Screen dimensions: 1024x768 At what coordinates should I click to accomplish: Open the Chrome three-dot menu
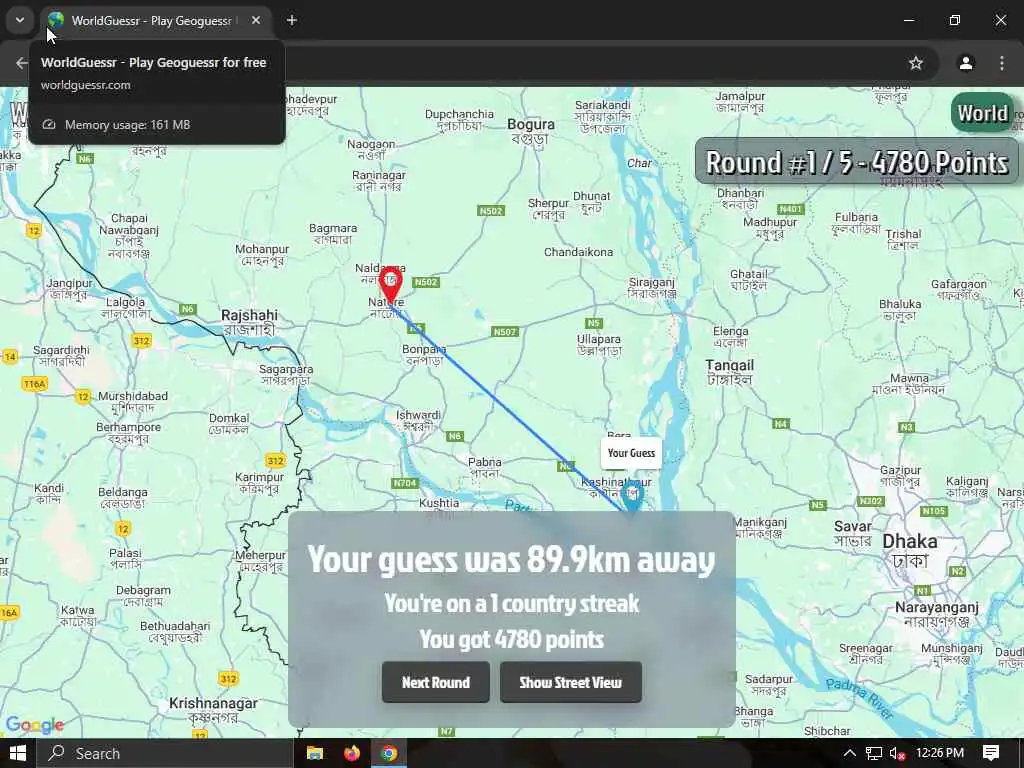coord(1002,63)
